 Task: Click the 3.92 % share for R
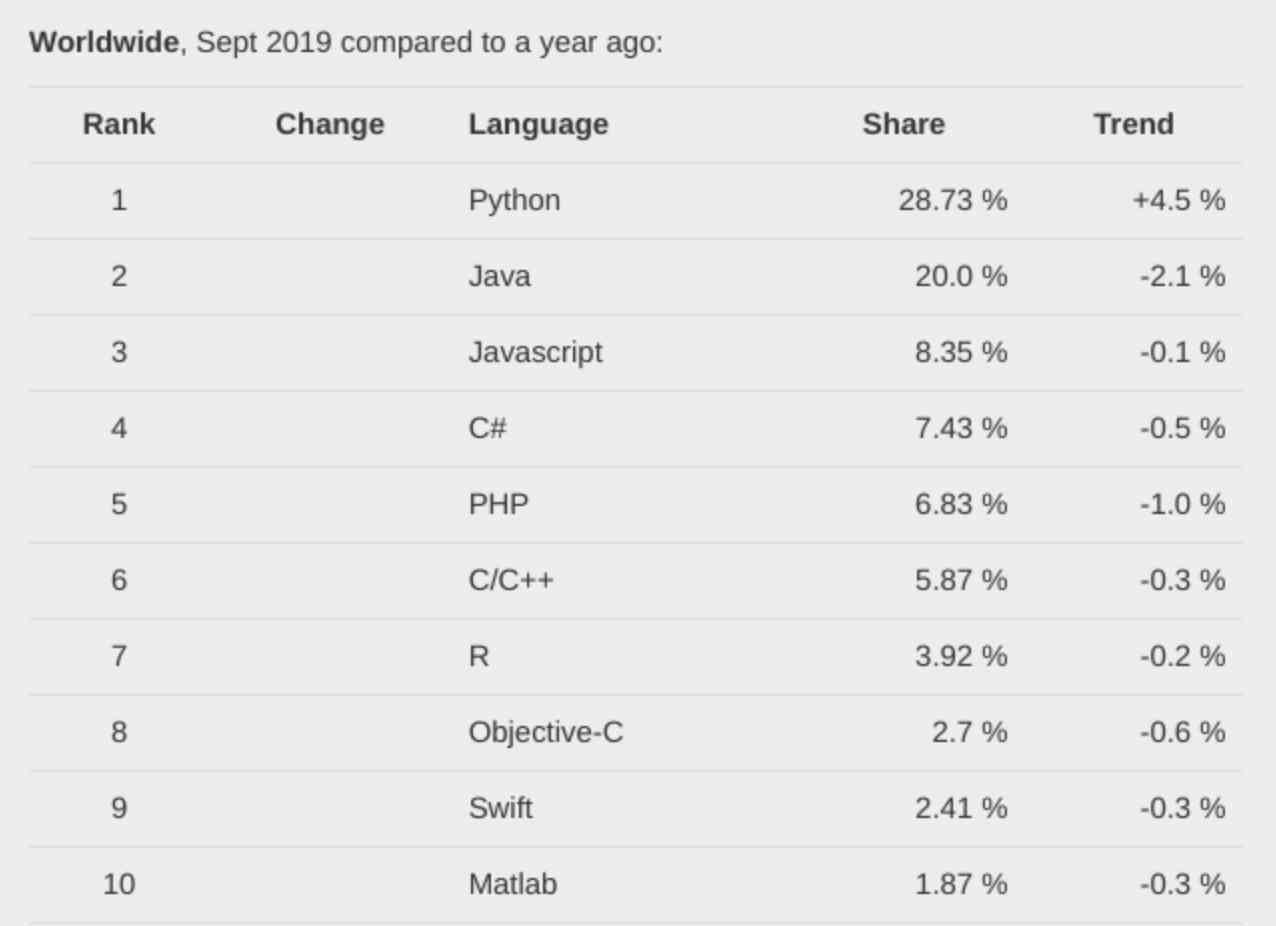[960, 656]
